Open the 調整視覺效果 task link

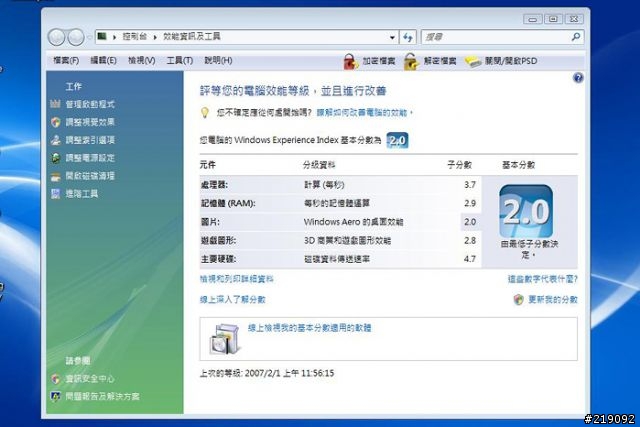click(90, 122)
